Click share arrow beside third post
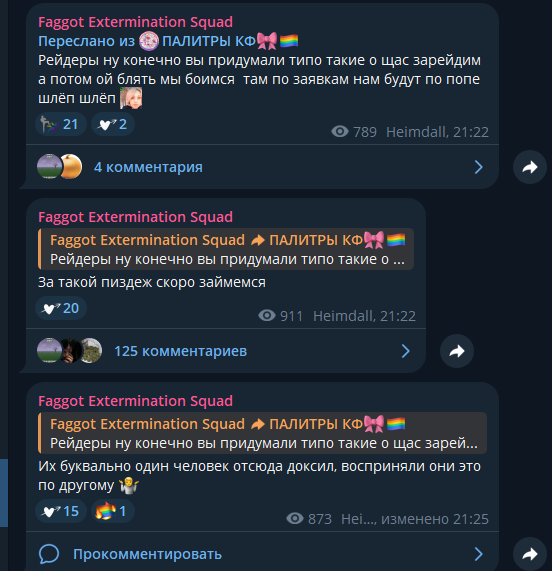 530,554
